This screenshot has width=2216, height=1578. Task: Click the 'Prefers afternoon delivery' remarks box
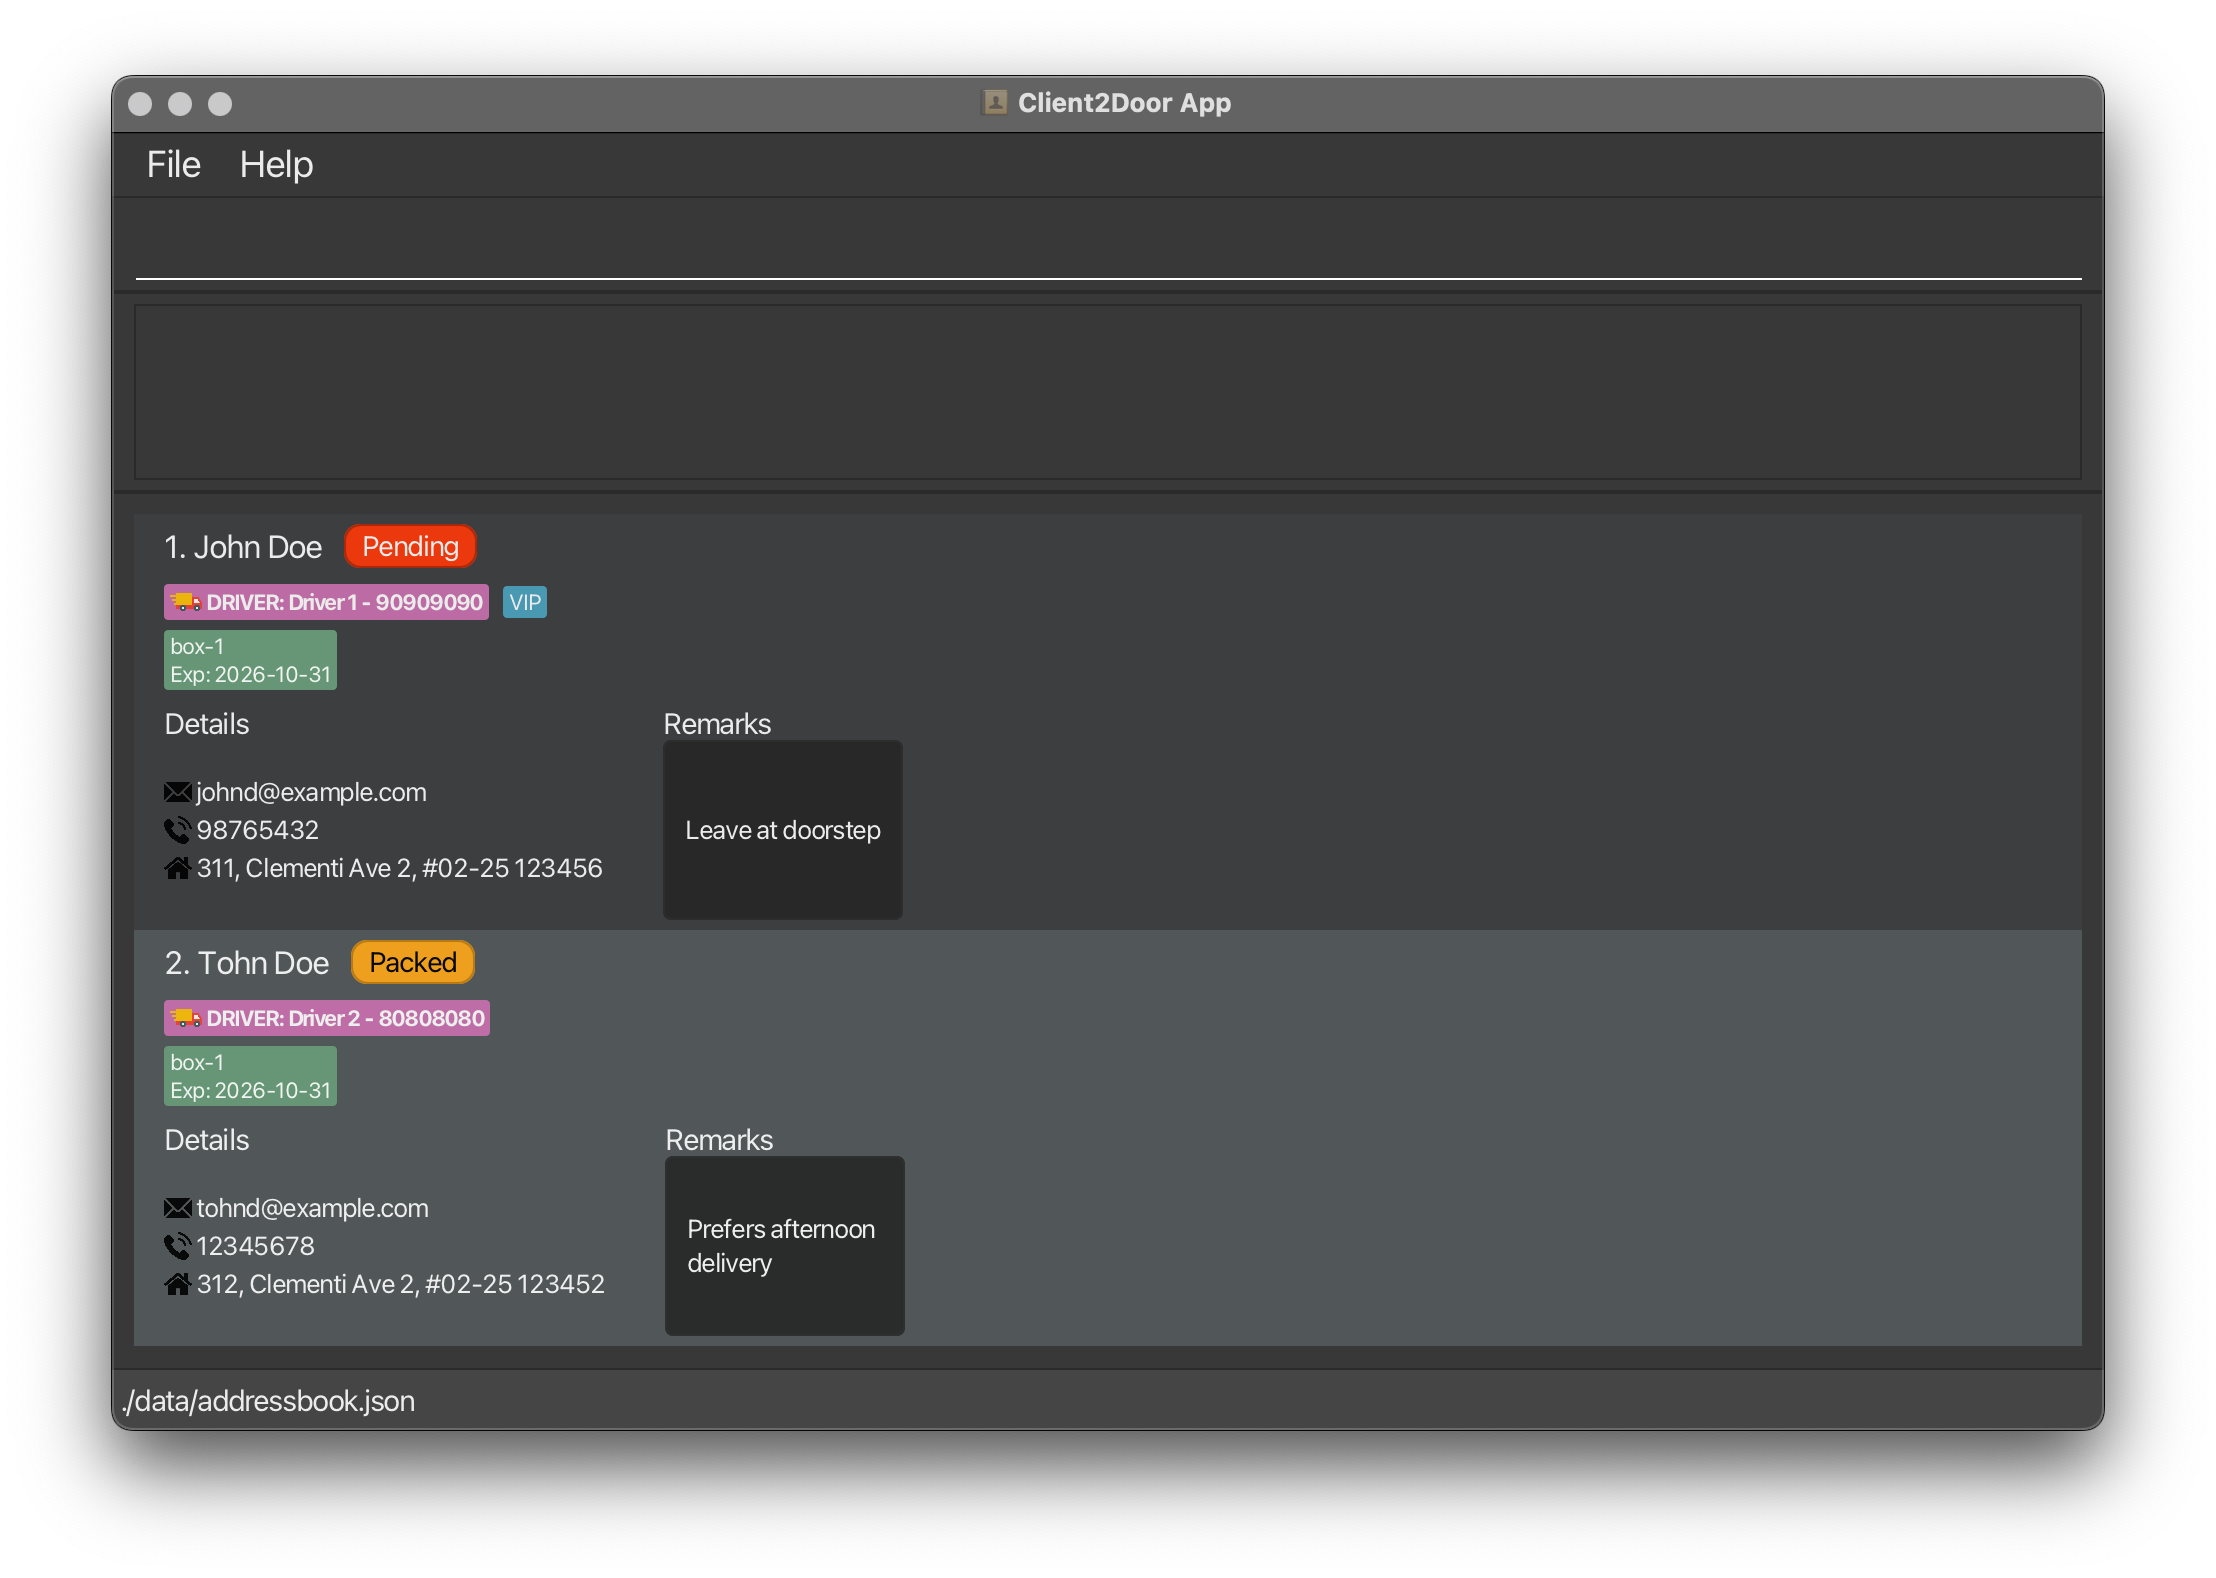click(x=785, y=1246)
